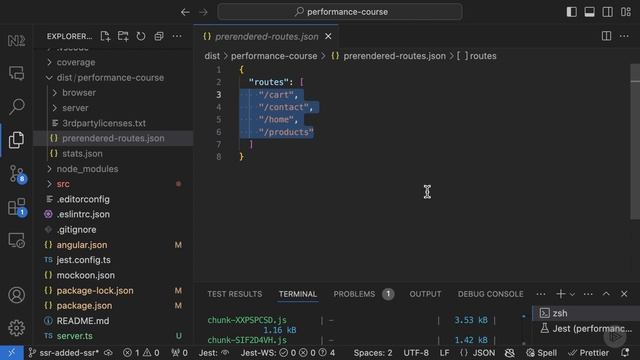Click the errors and warnings counter
640x360 pixels.
click(141, 353)
